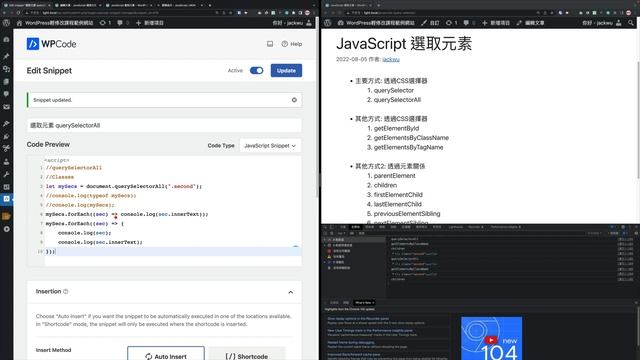Open 自訂 customize in right admin bar
The height and width of the screenshot is (360, 640).
coord(430,23)
